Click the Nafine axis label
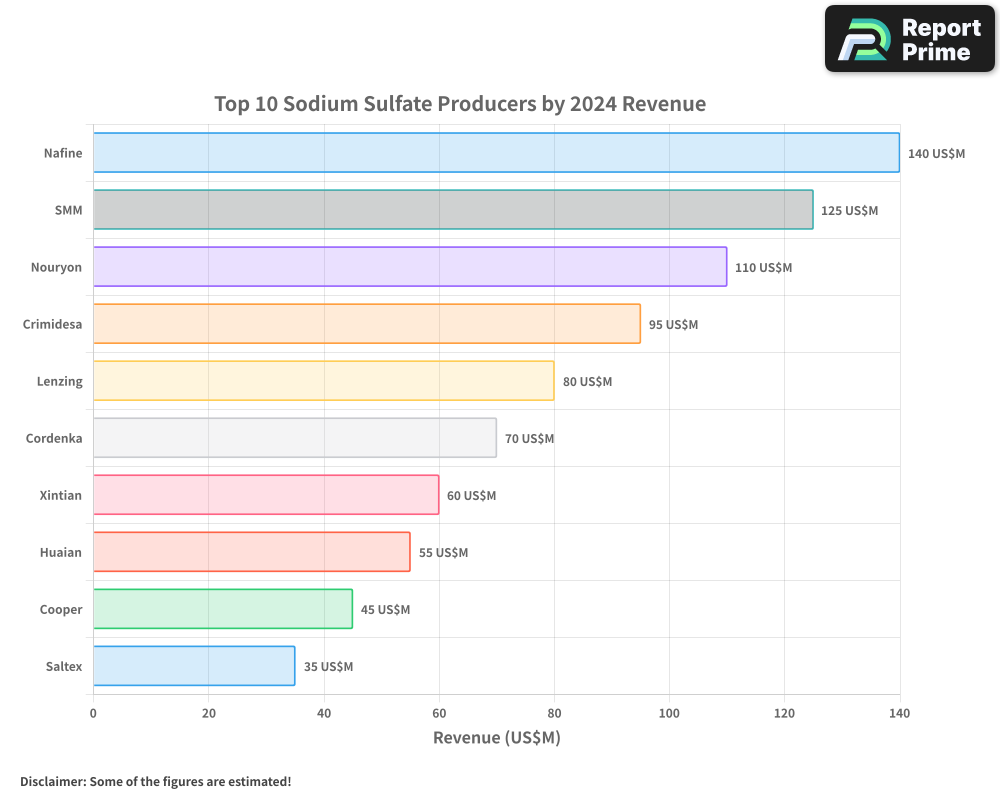The height and width of the screenshot is (800, 1000). pyautogui.click(x=62, y=153)
